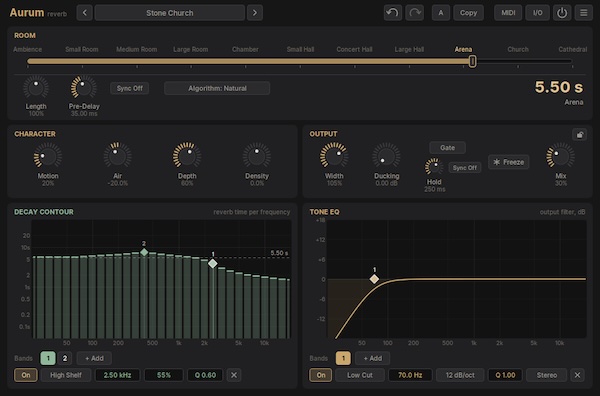
Task: Toggle the plugin power bypass icon
Action: (x=562, y=13)
